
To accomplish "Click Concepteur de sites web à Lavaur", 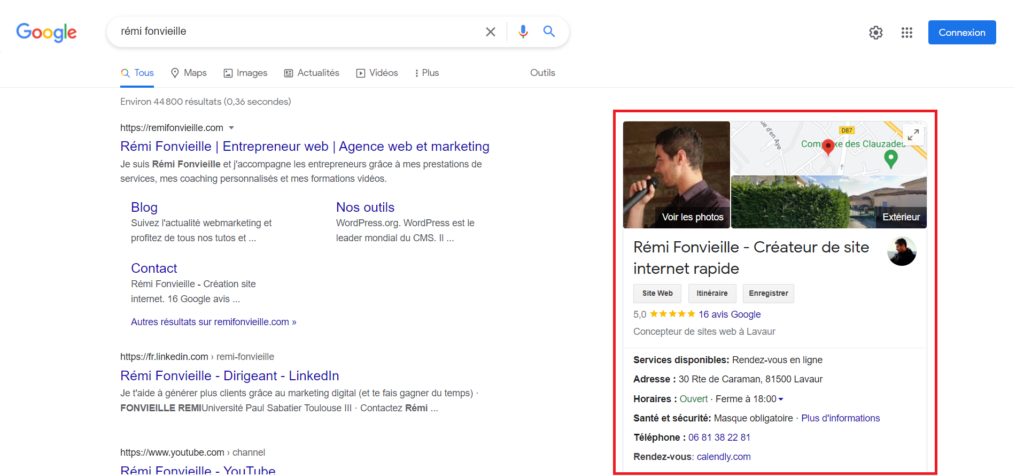I will 704,332.
